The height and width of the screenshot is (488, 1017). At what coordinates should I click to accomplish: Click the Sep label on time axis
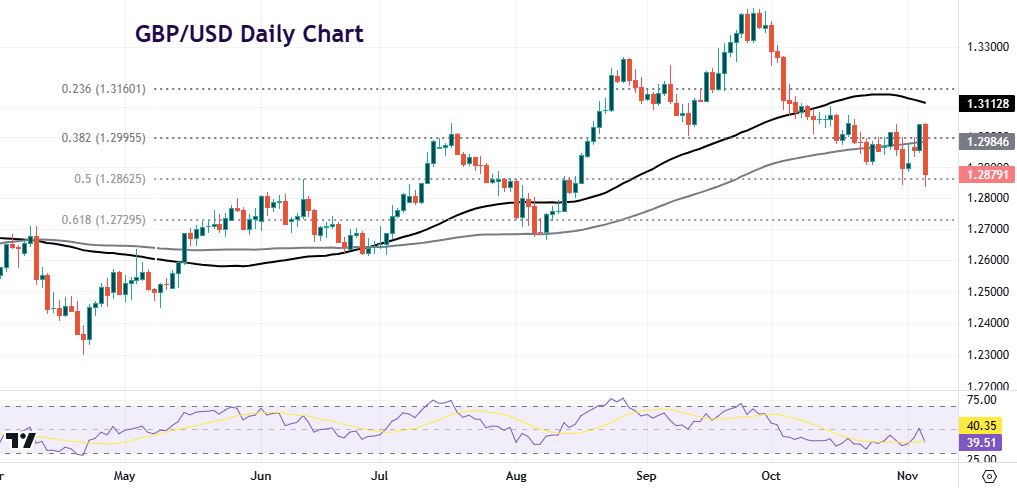(x=645, y=475)
